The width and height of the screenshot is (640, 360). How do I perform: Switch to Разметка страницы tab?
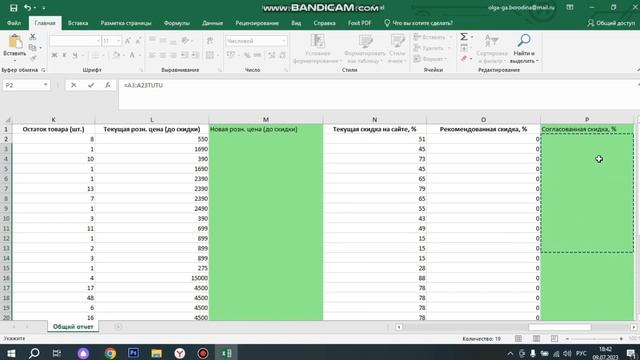pos(126,23)
